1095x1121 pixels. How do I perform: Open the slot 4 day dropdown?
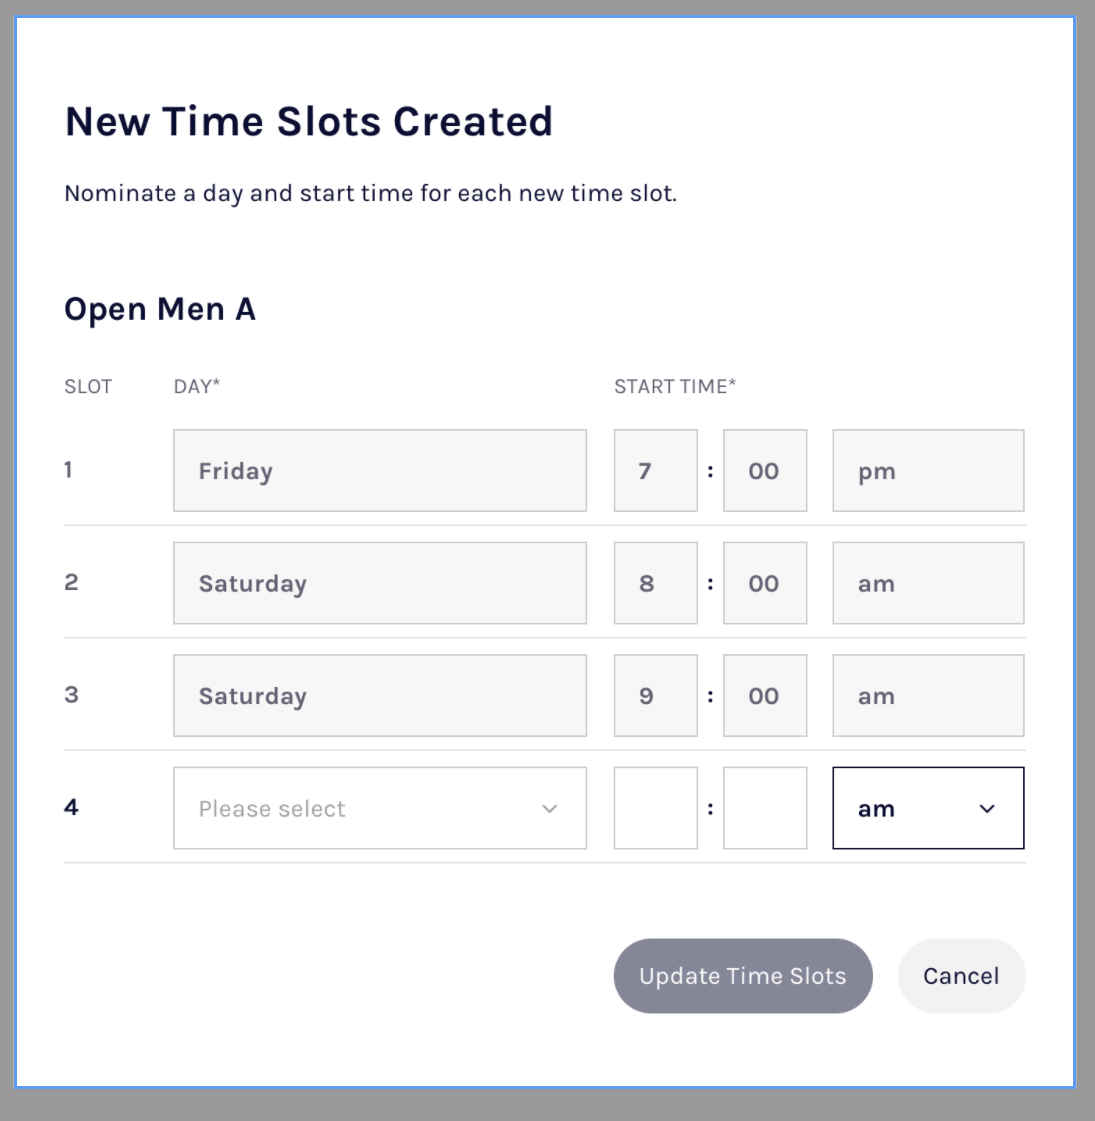pos(379,808)
